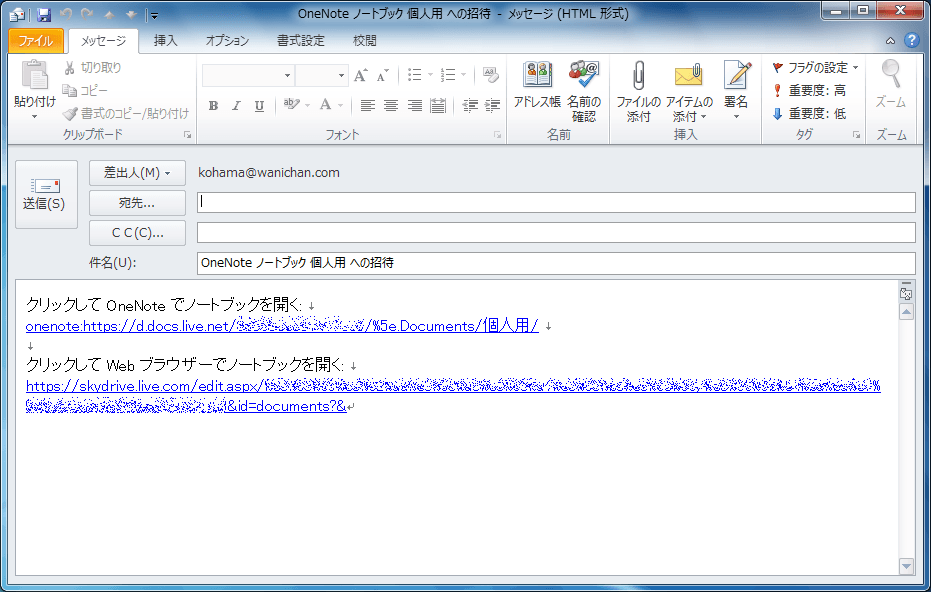931x592 pixels.
Task: Toggle align text left
Action: [368, 106]
